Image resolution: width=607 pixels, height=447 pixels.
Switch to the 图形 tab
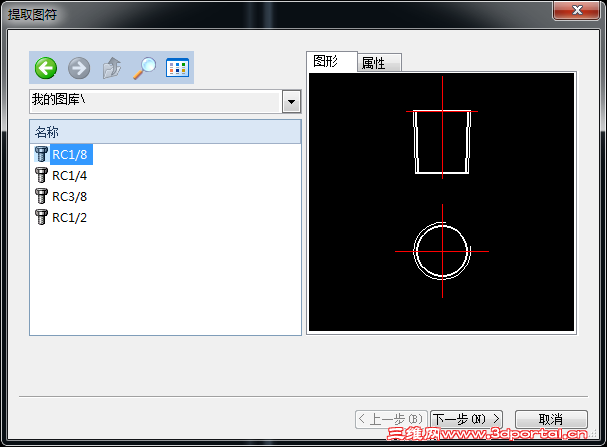(x=332, y=62)
